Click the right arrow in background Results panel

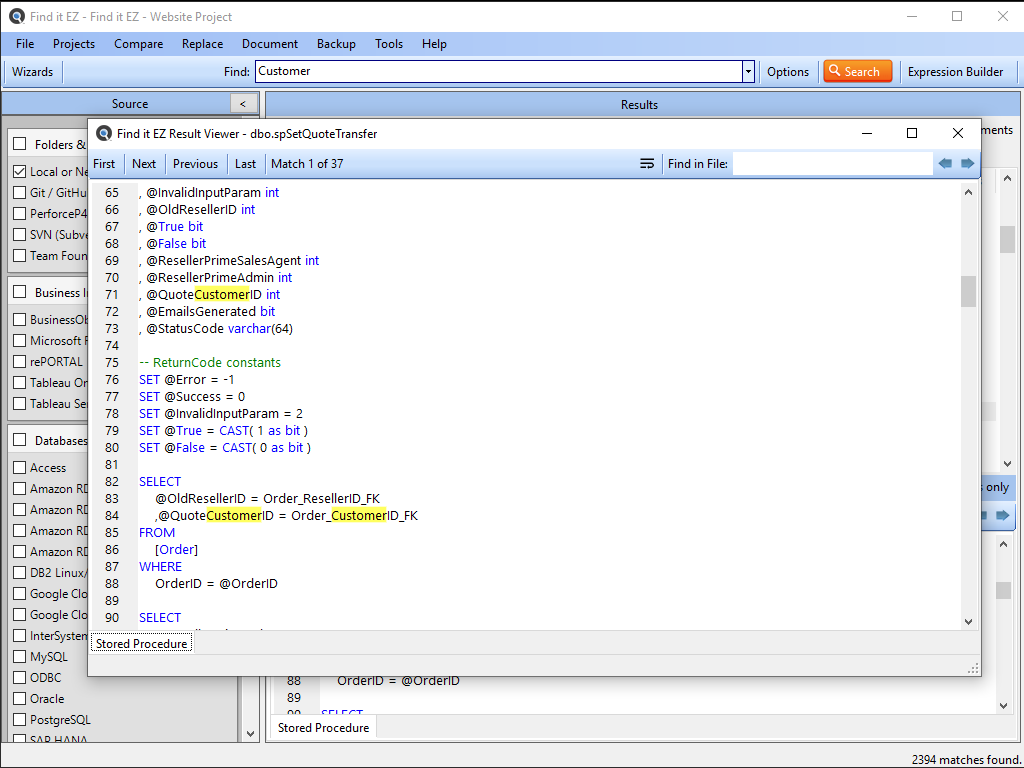(x=1002, y=516)
